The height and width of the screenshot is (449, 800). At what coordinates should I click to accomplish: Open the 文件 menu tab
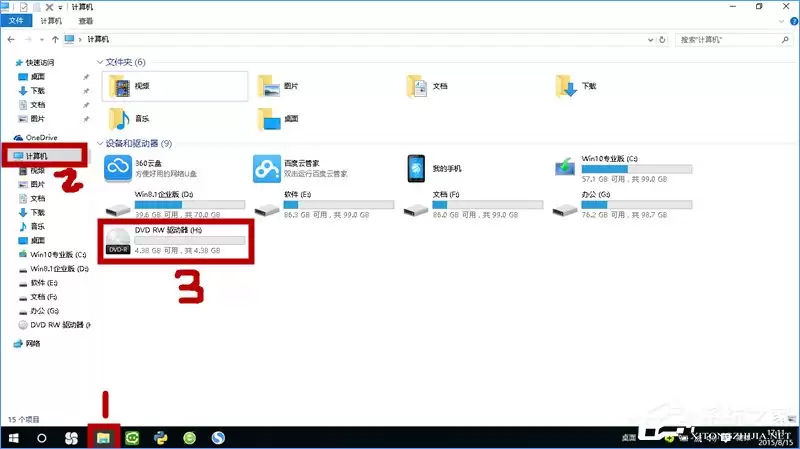pos(16,21)
